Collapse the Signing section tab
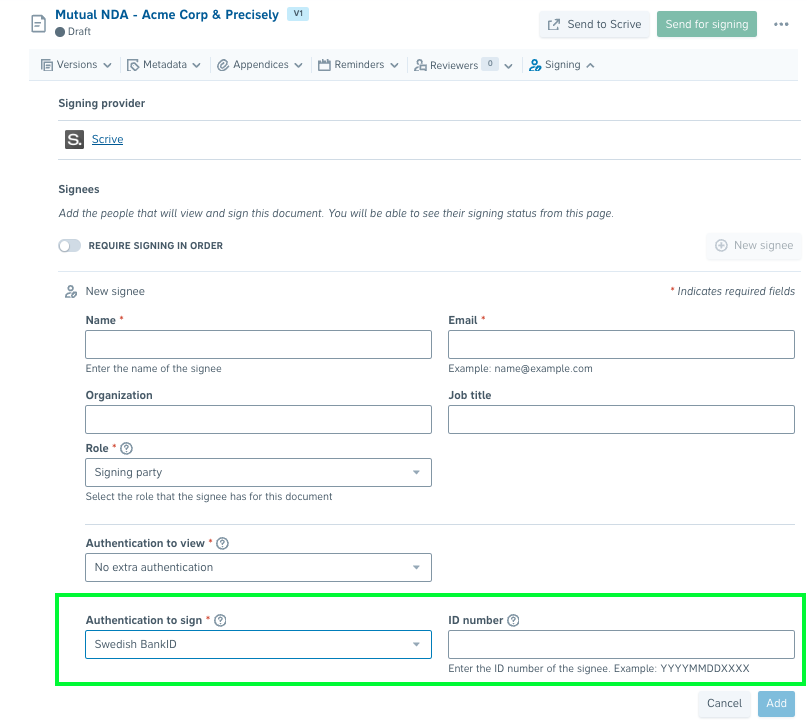 561,65
